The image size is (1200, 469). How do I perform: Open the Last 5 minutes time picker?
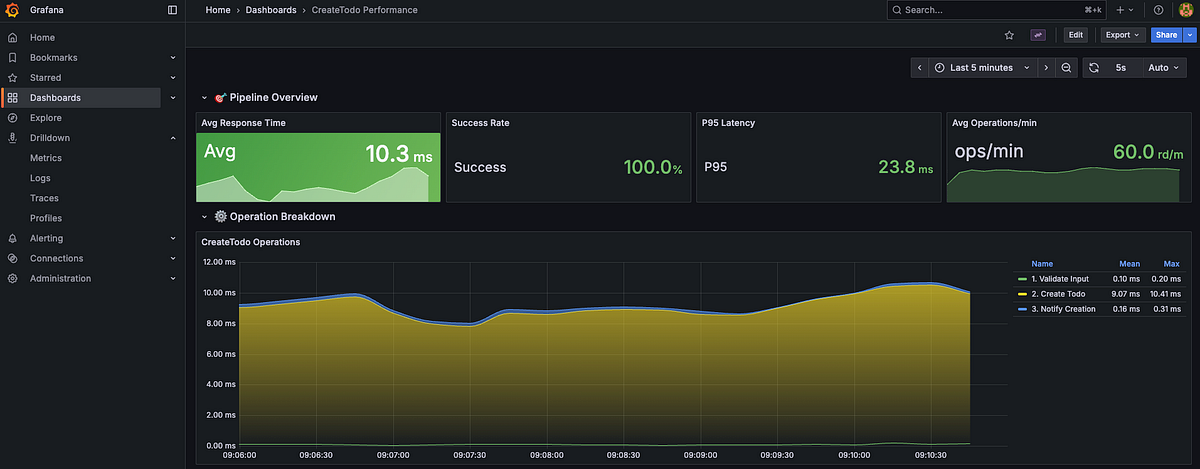(980, 68)
